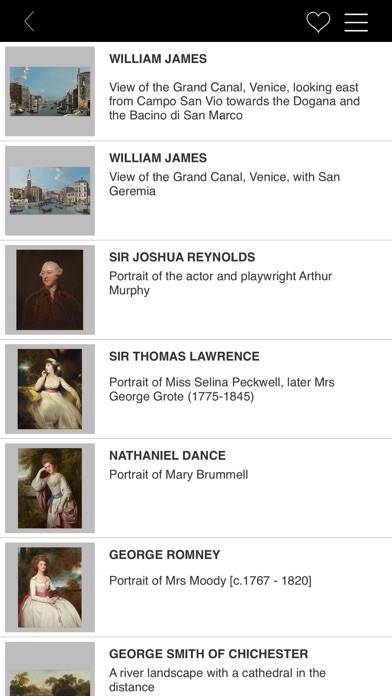Open the San Geremia painting thumbnail
The width and height of the screenshot is (392, 696).
50,190
